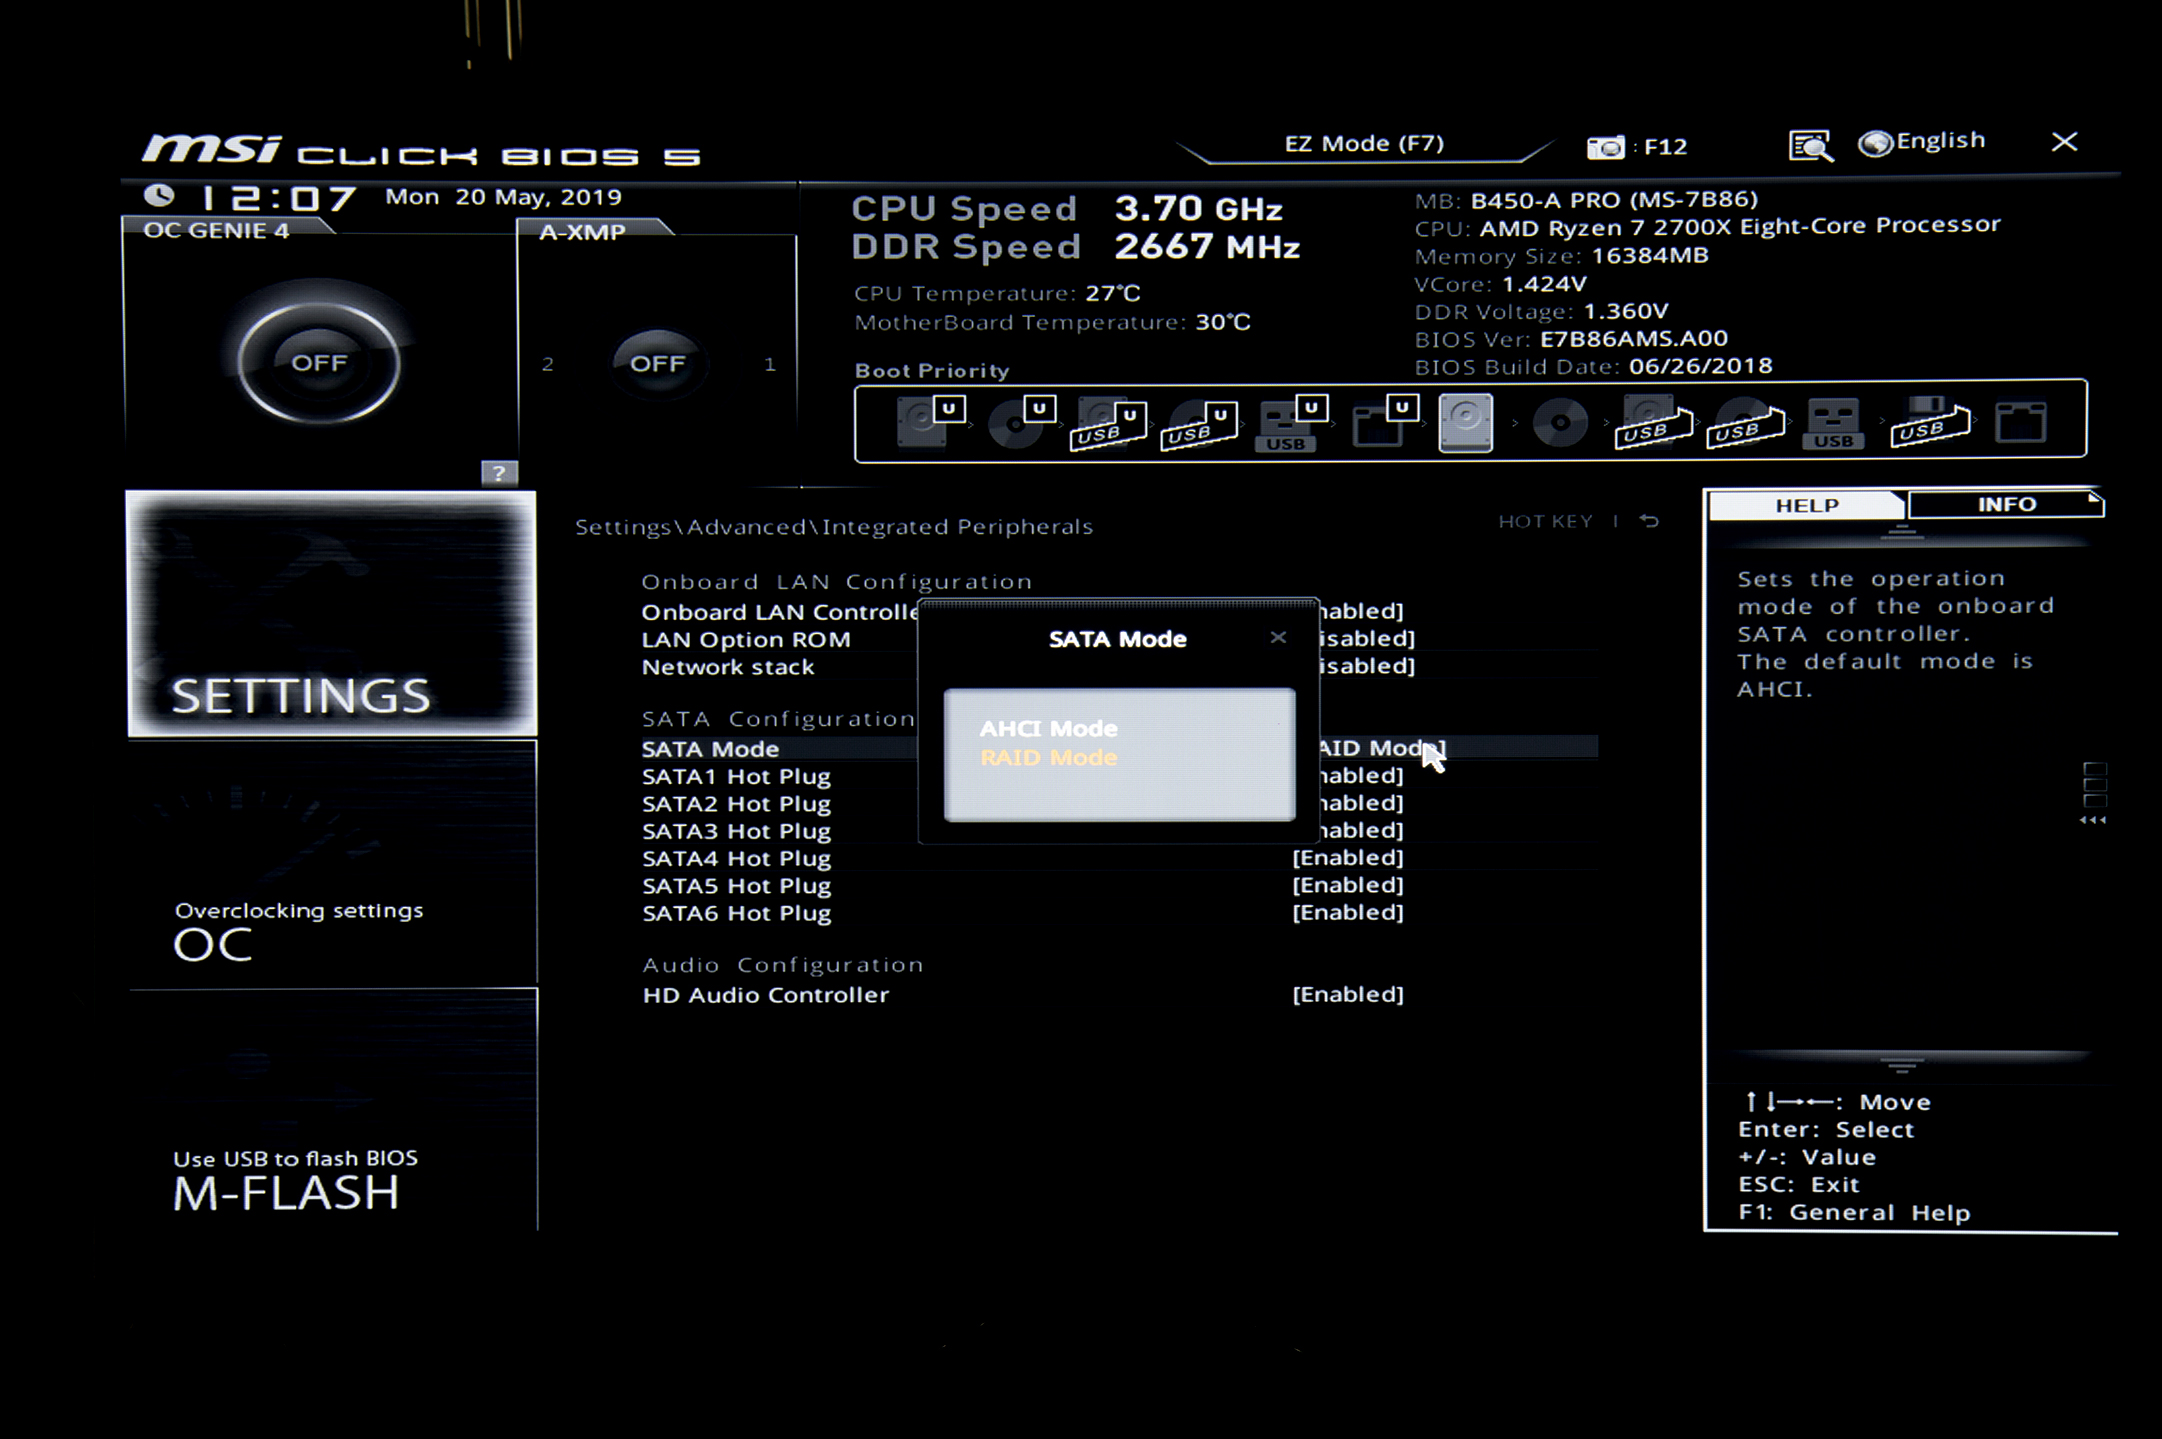Select the legacy USB hard disk boot icon
The height and width of the screenshot is (1439, 2162).
1653,423
